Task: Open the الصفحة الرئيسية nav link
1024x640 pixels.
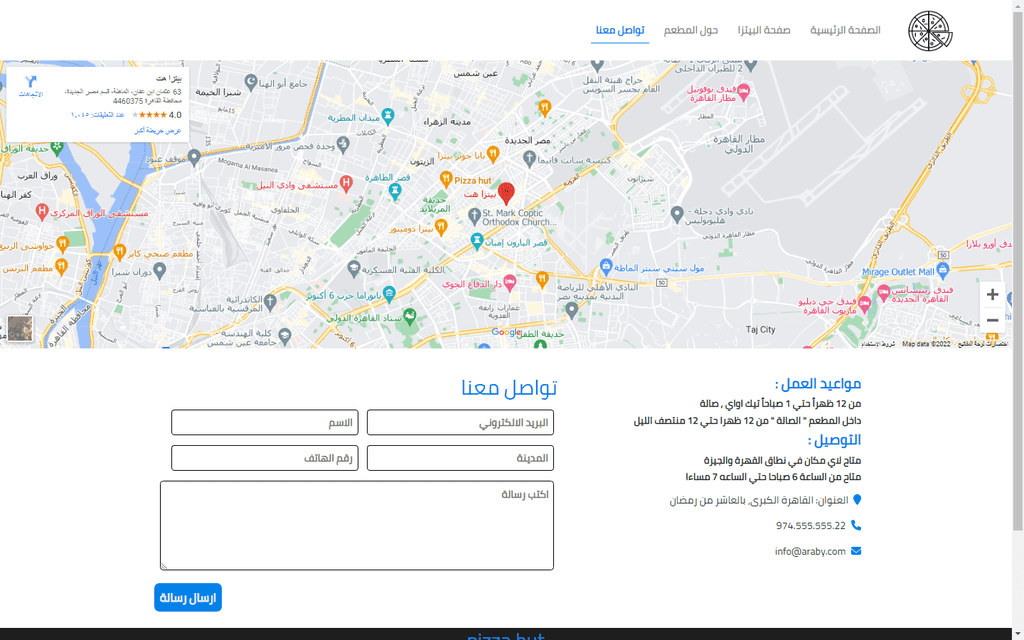Action: point(845,30)
